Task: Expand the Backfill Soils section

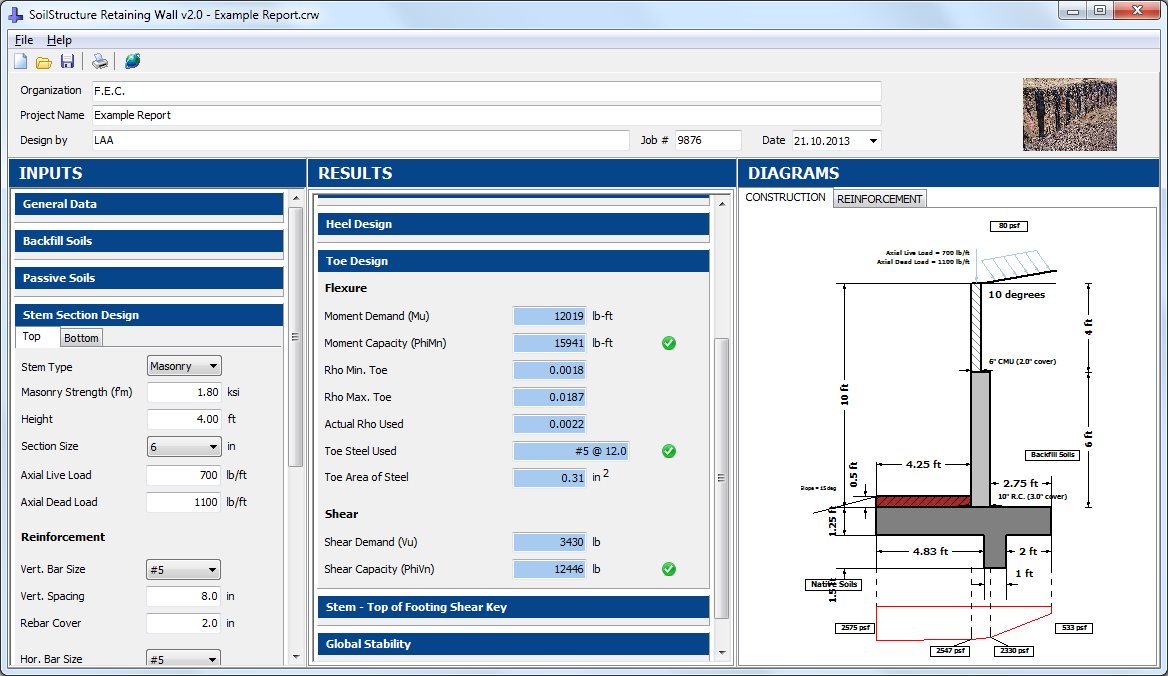Action: pos(148,241)
